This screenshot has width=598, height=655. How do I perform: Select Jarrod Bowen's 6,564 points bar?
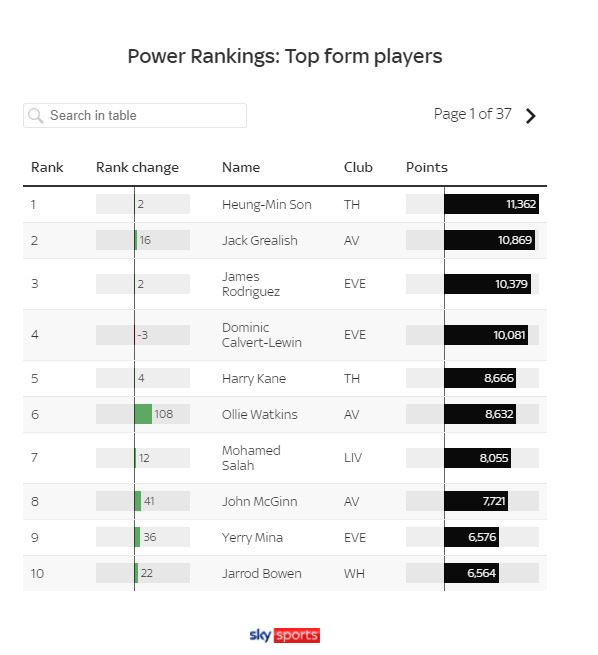tap(472, 573)
